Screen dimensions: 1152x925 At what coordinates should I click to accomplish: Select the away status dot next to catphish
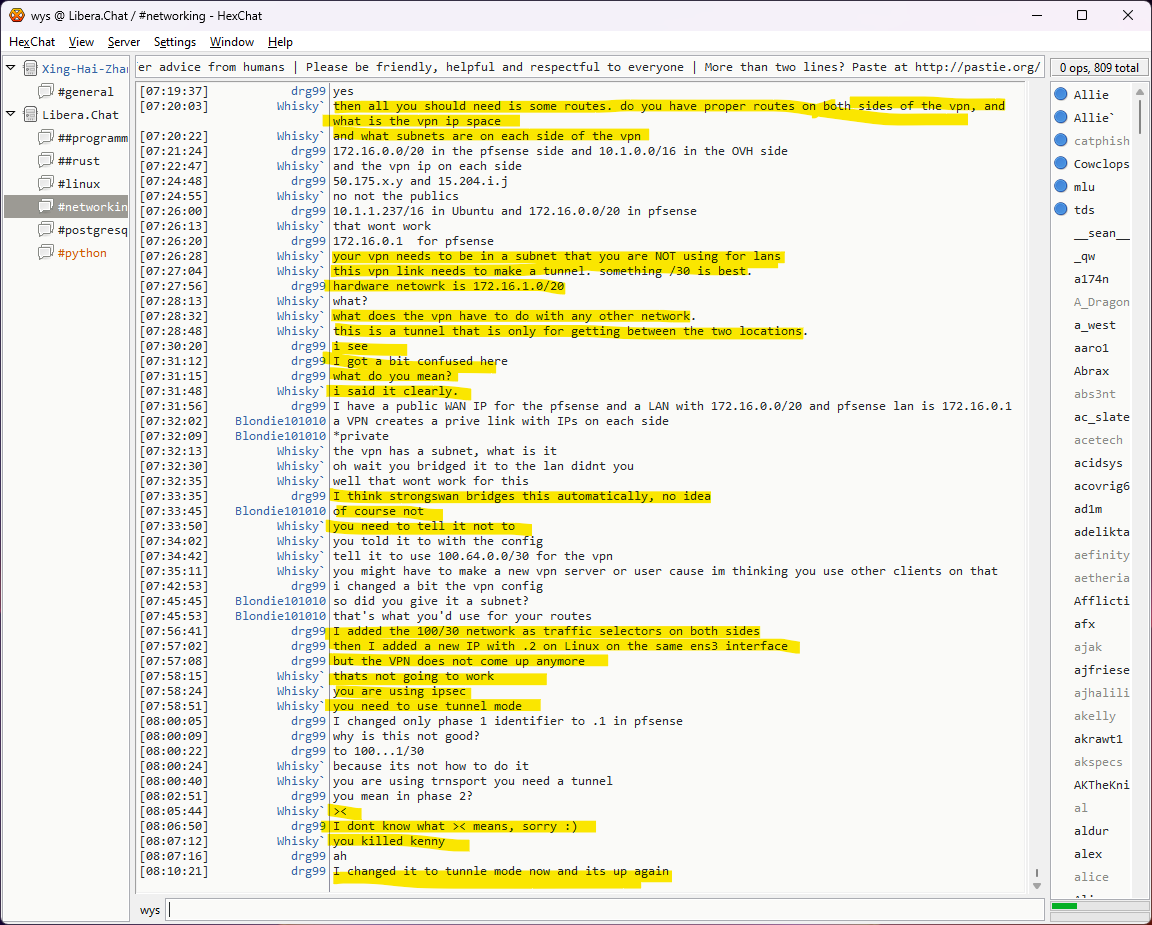tap(1060, 141)
